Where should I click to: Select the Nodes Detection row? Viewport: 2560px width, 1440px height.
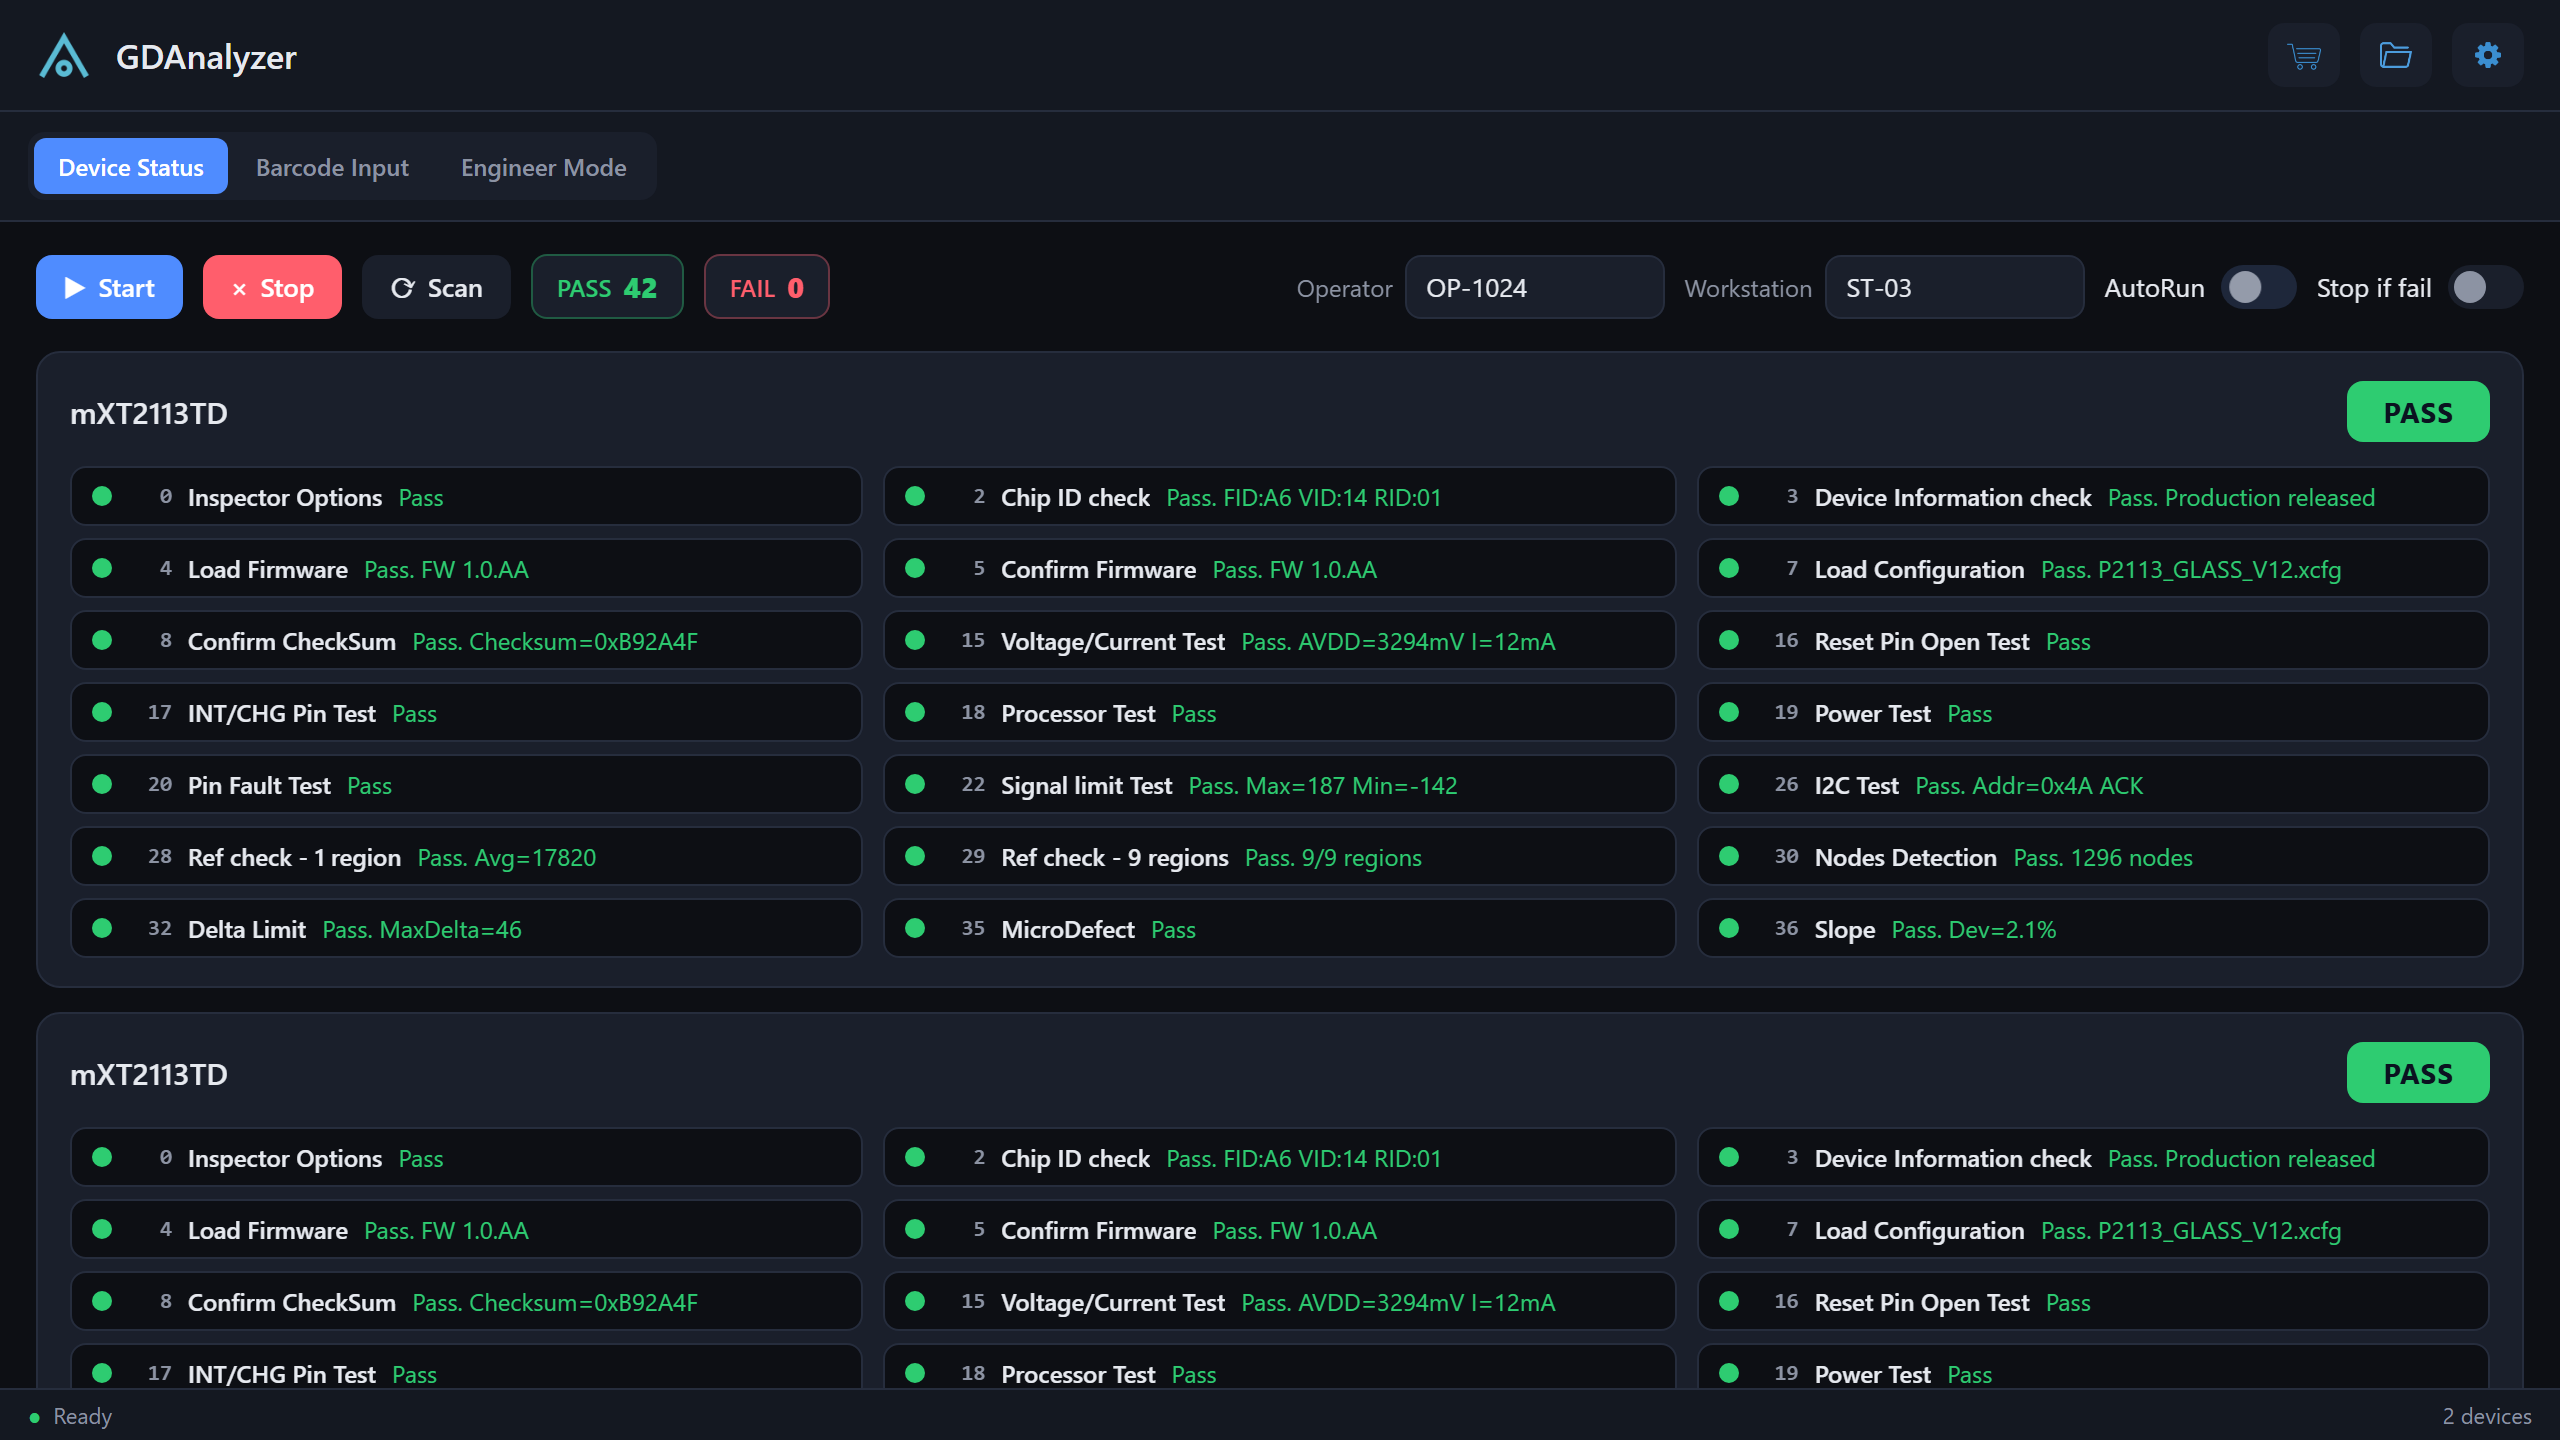click(2093, 857)
